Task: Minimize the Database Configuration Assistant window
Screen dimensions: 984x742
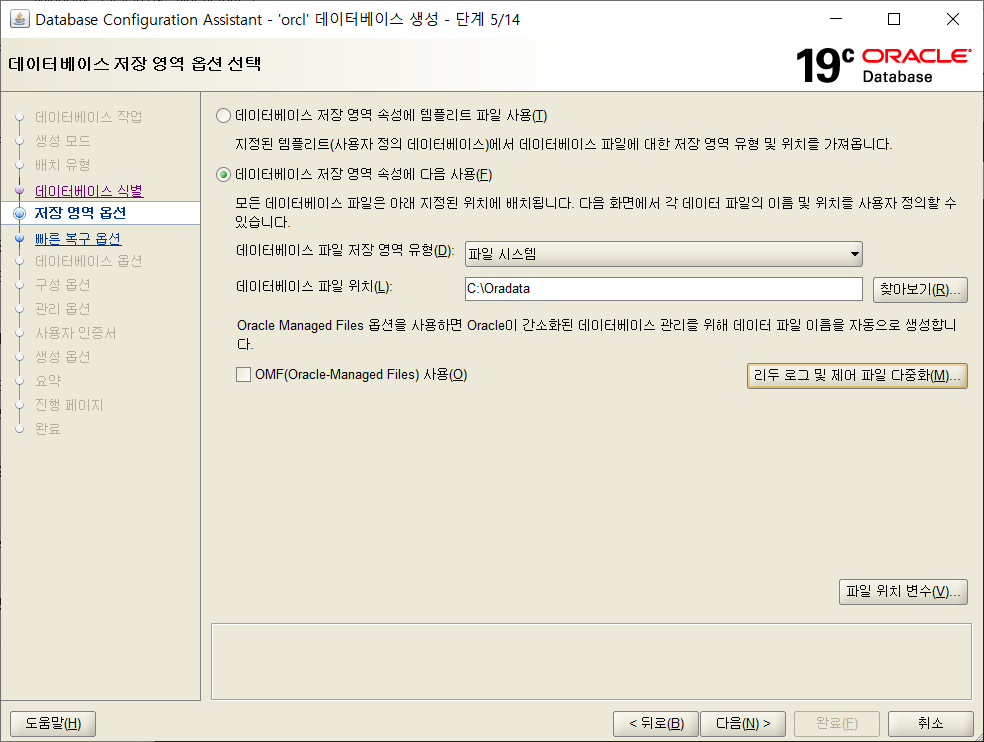Action: (836, 19)
